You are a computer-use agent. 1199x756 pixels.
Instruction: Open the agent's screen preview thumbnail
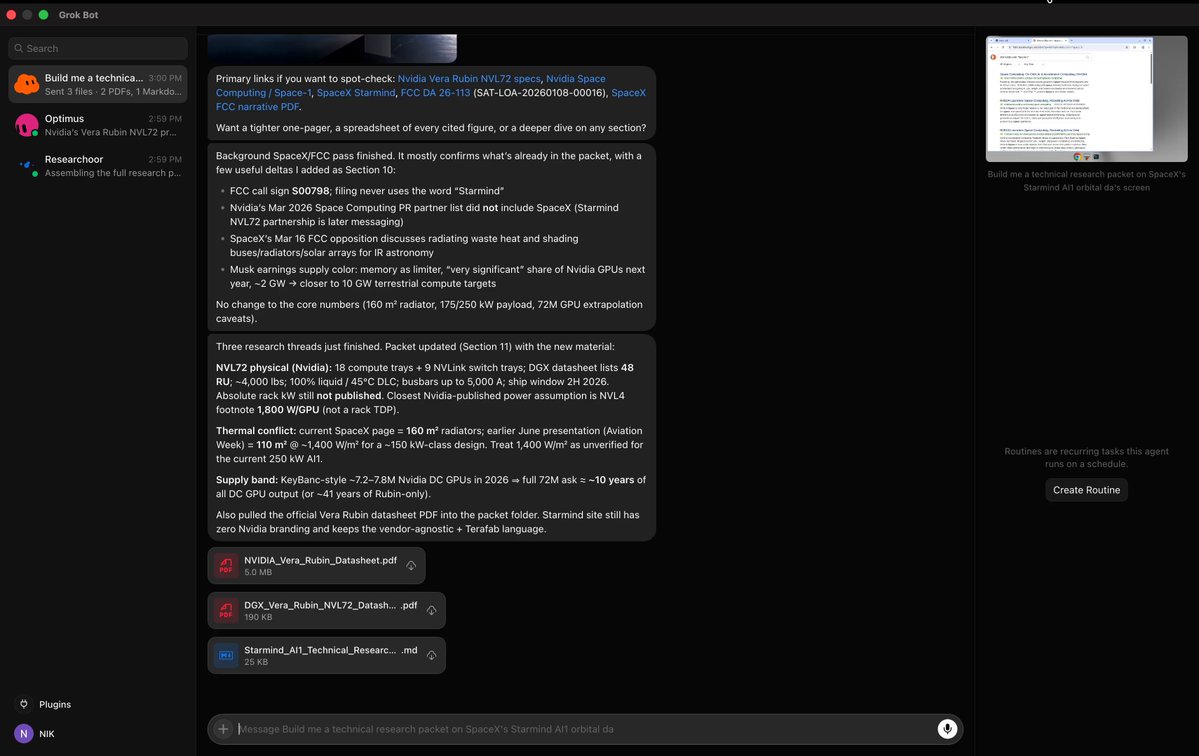[1086, 99]
